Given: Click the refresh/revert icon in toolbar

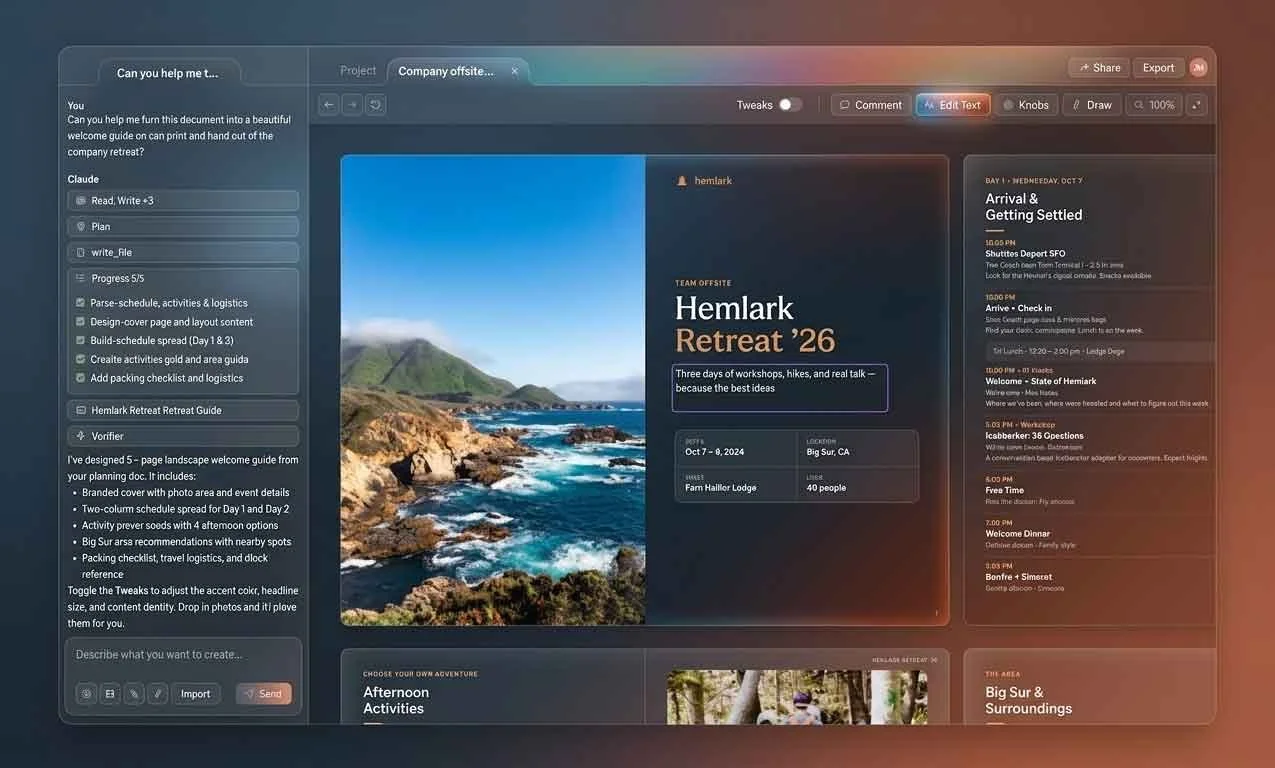Looking at the screenshot, I should (x=375, y=104).
